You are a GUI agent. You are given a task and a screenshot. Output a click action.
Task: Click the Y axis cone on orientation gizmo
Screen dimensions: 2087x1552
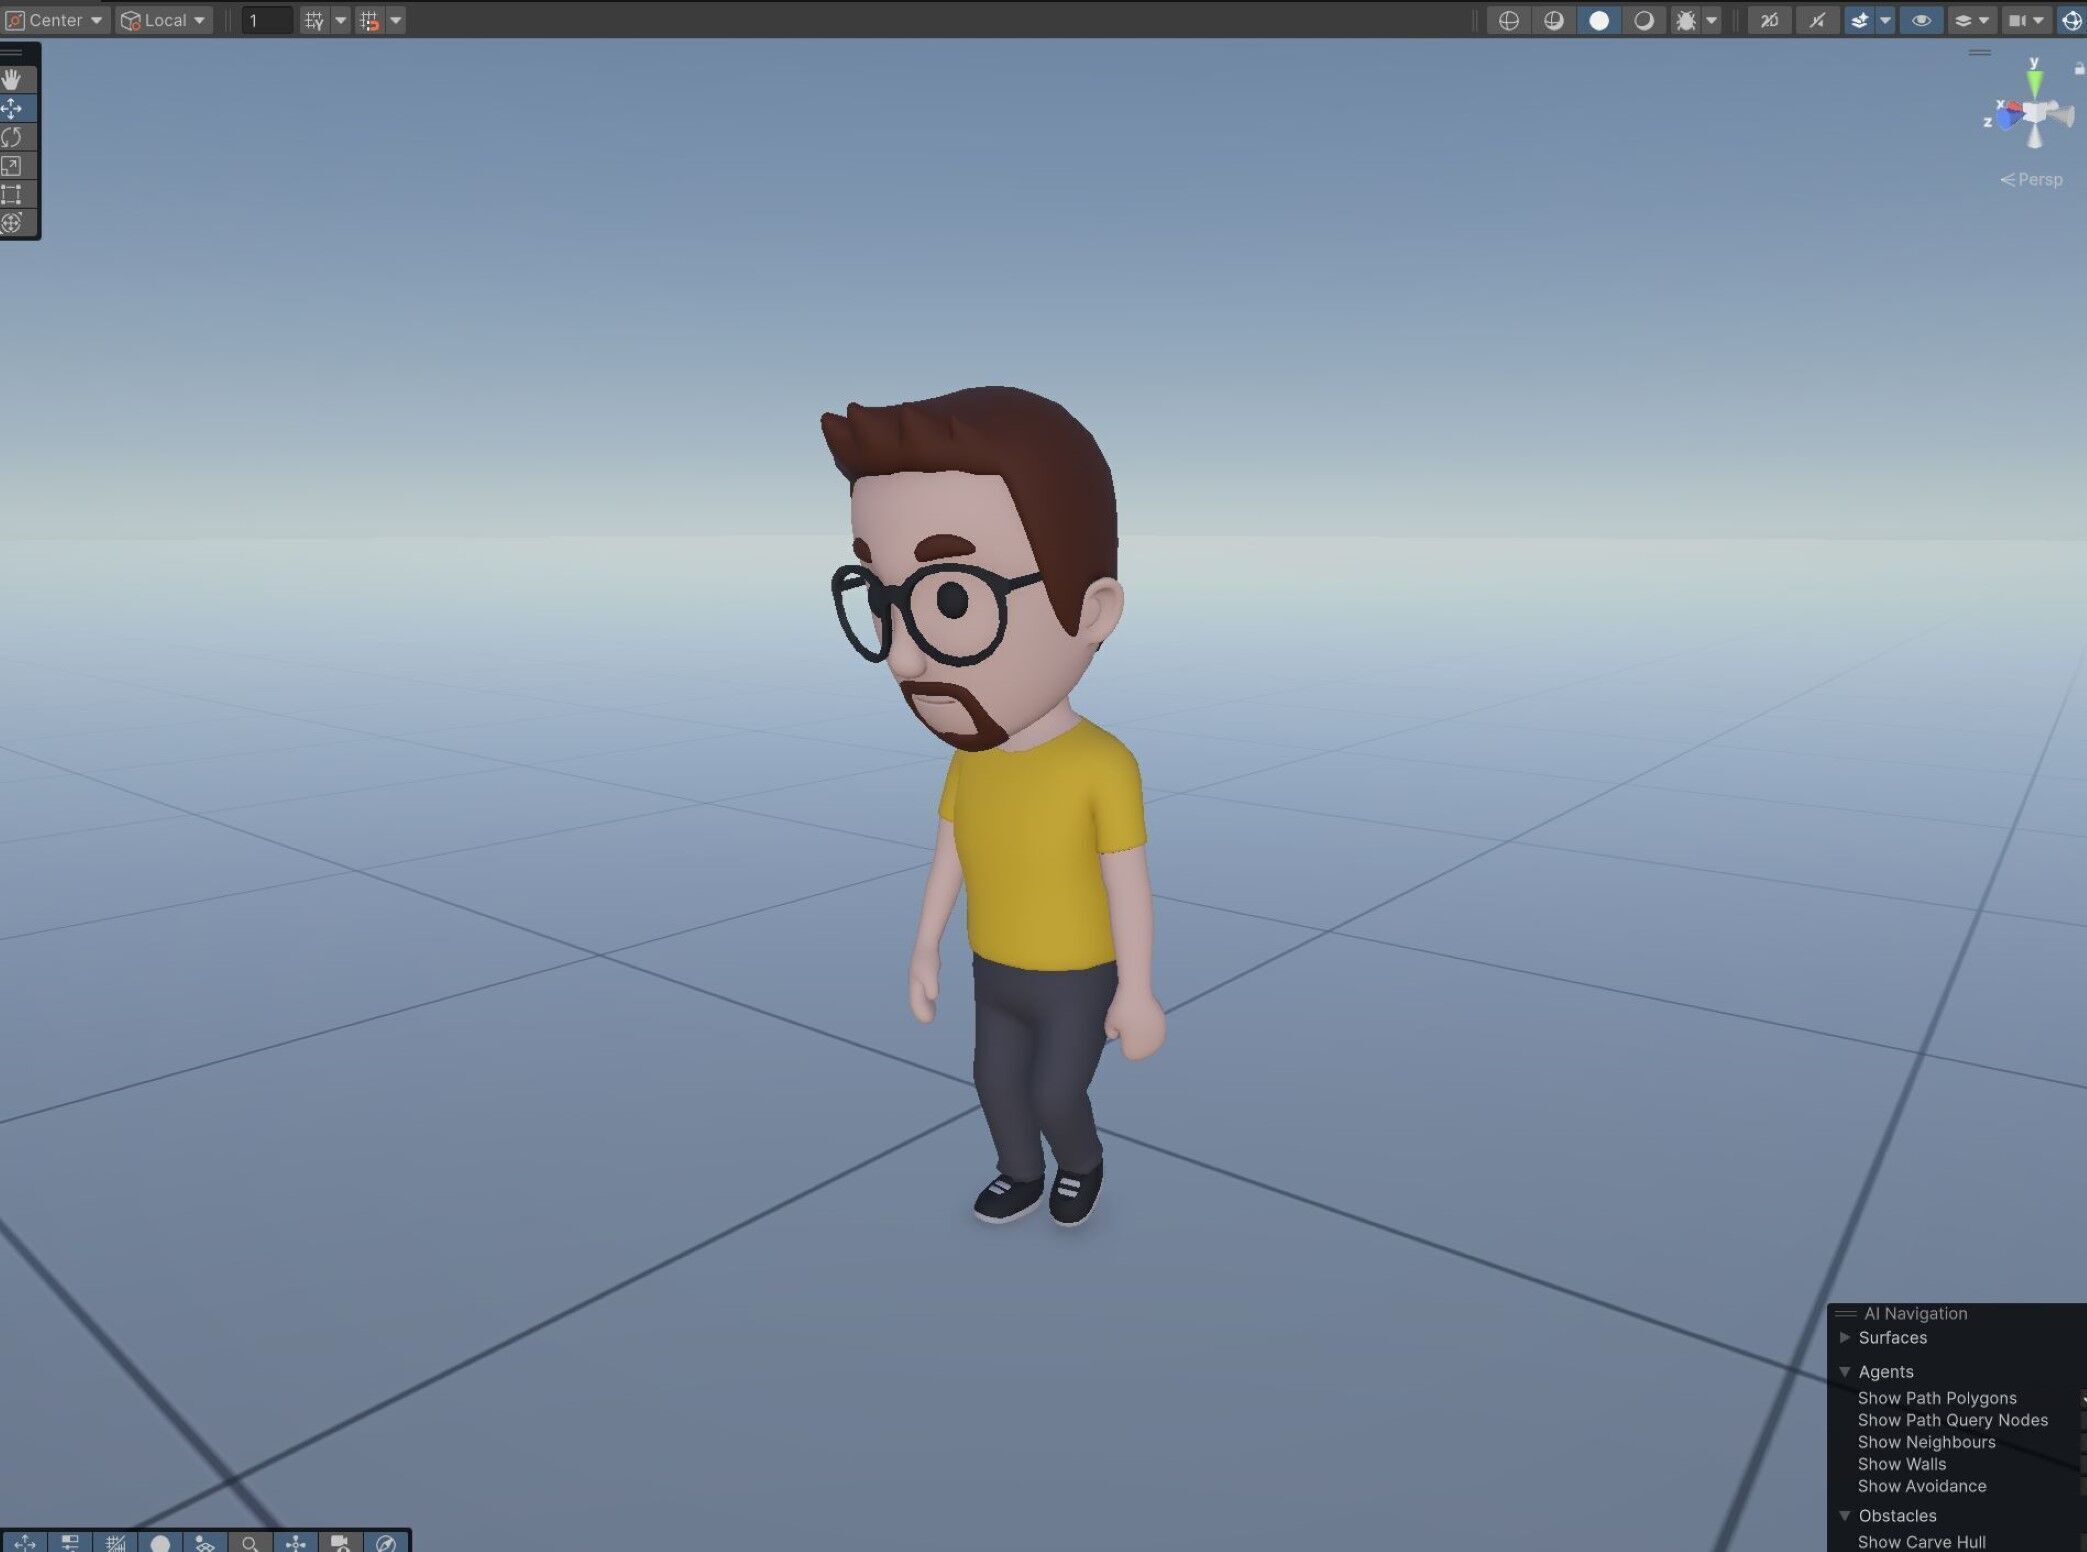coord(2034,85)
